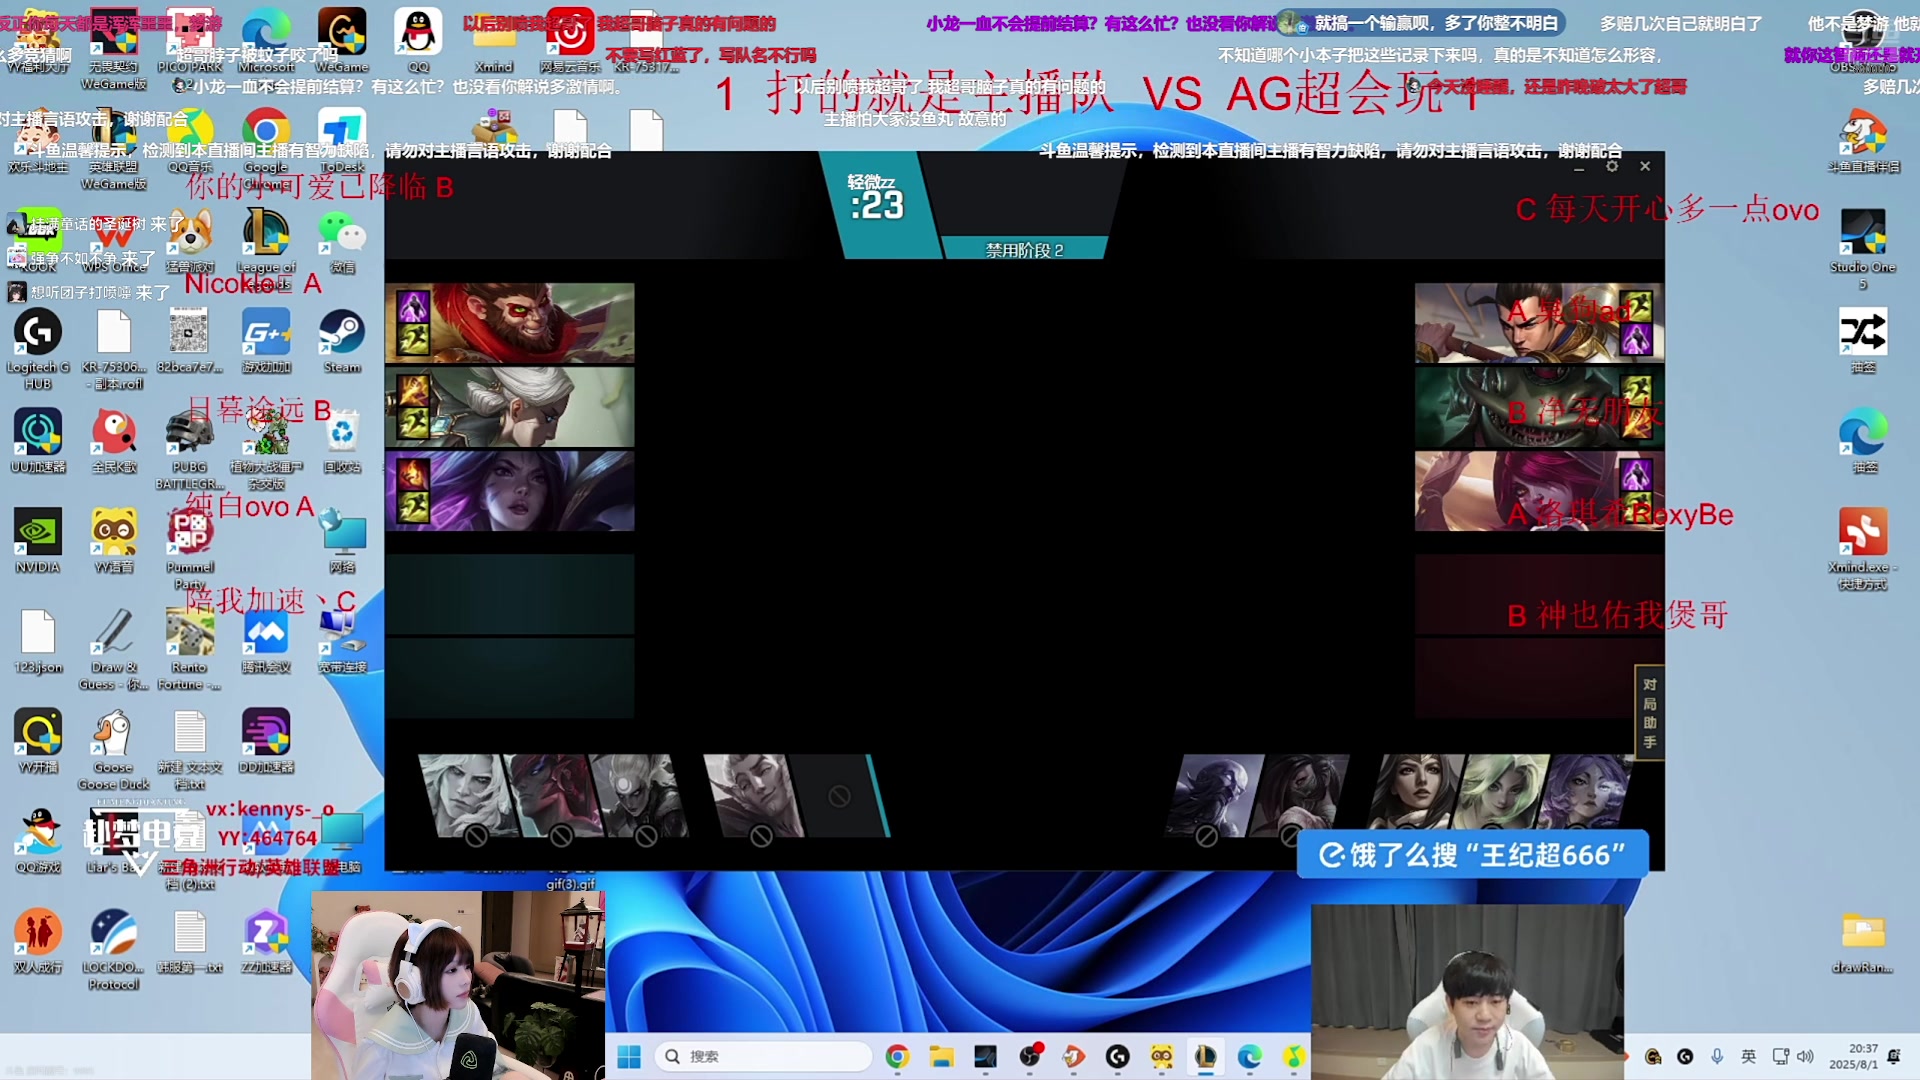Open the 回收站 recycle bin

(342, 442)
